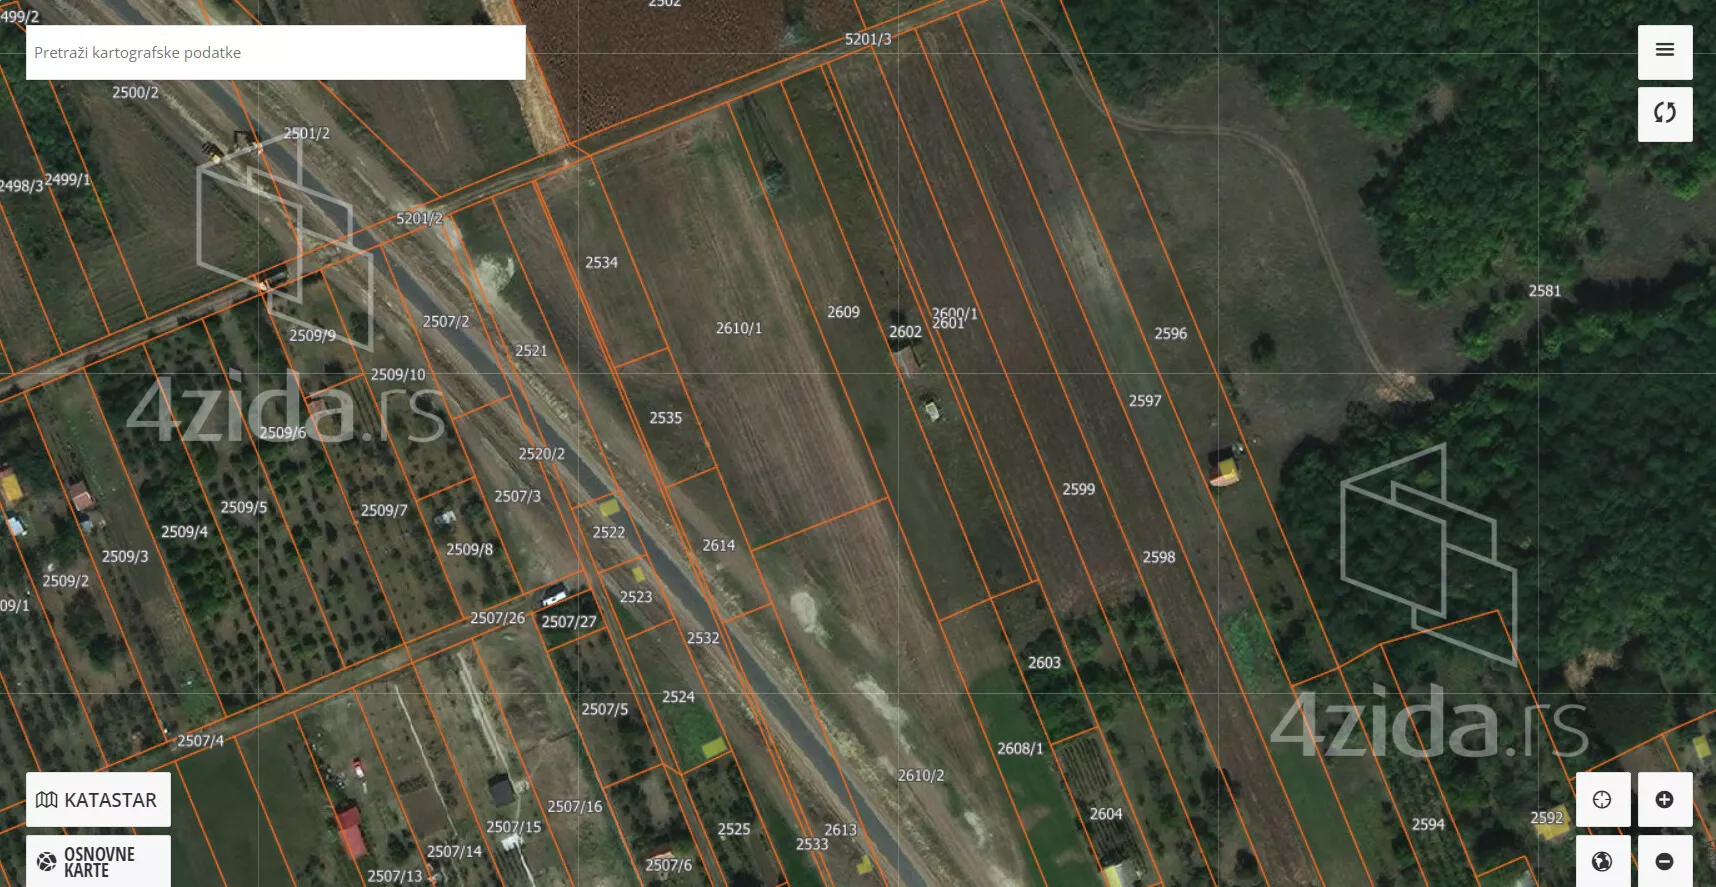Open the OSNOVNE KARTE base maps panel

pyautogui.click(x=98, y=861)
